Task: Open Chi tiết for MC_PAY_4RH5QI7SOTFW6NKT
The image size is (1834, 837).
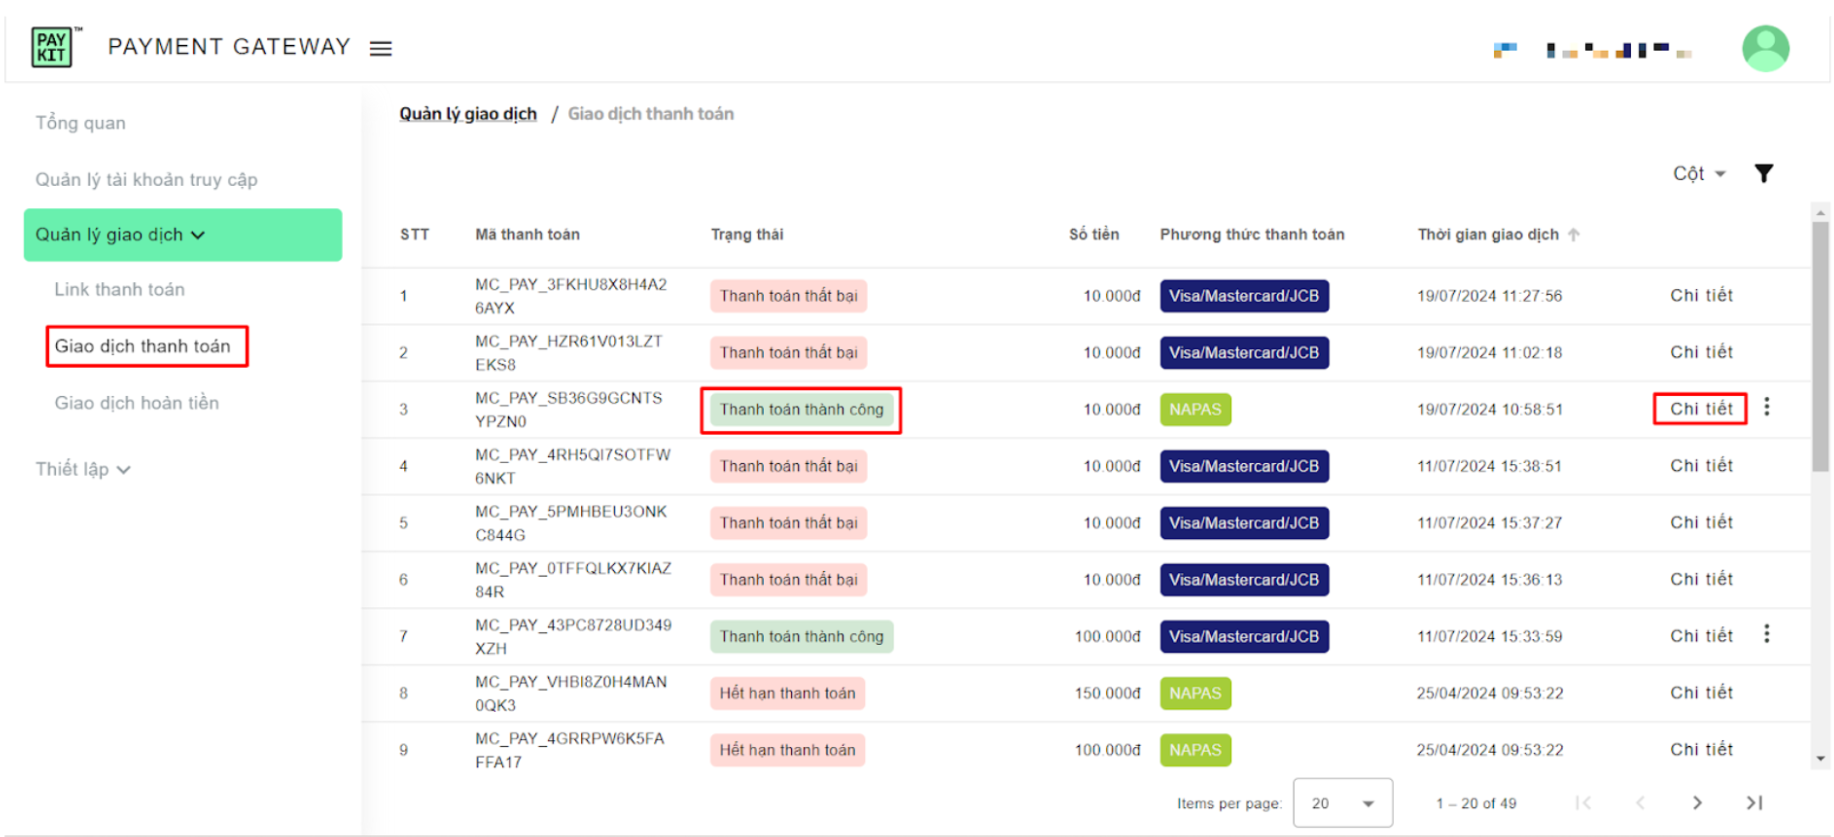Action: pos(1701,466)
